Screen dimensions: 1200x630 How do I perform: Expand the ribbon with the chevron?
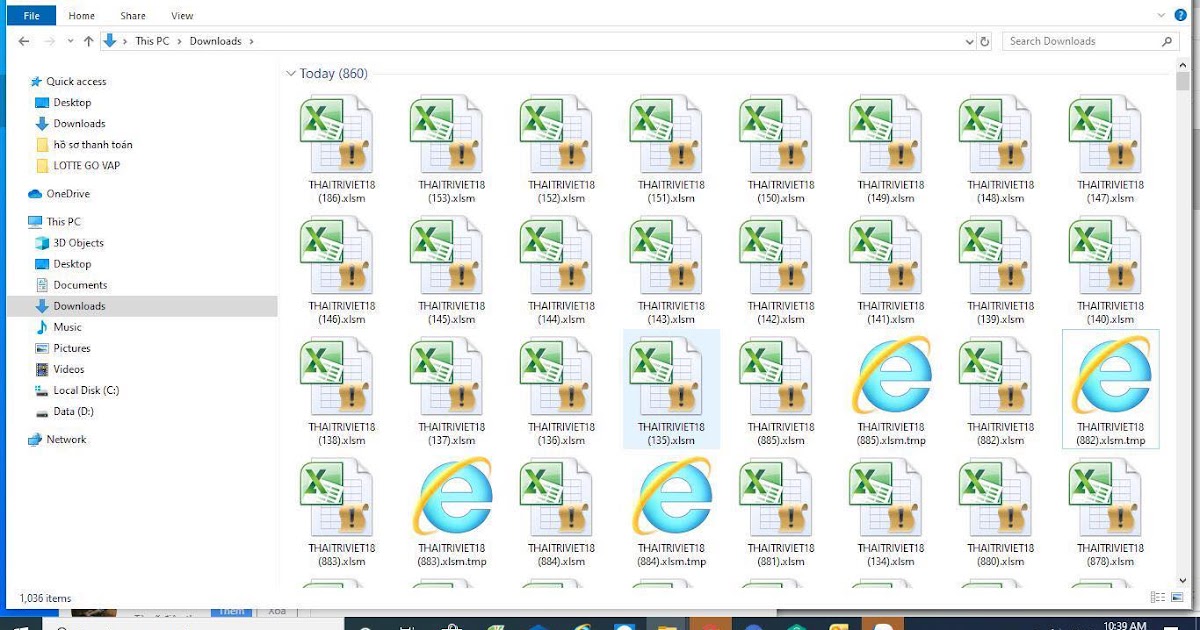coord(1161,15)
